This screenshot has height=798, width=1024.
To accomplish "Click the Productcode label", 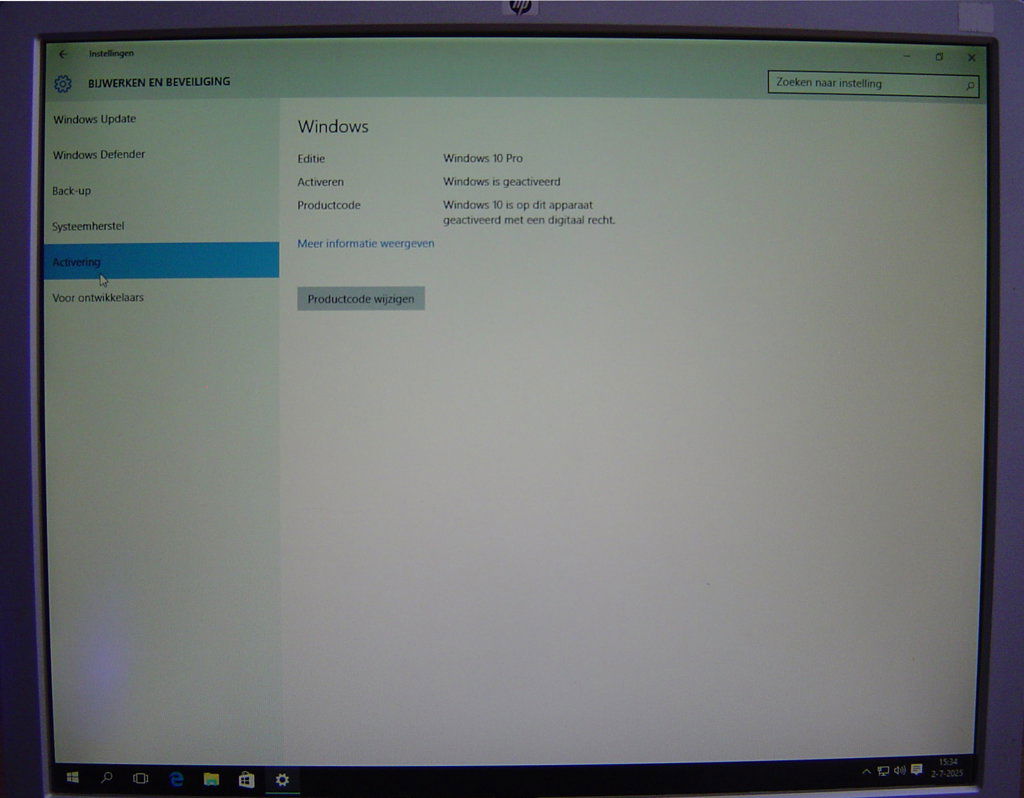I will pos(328,205).
